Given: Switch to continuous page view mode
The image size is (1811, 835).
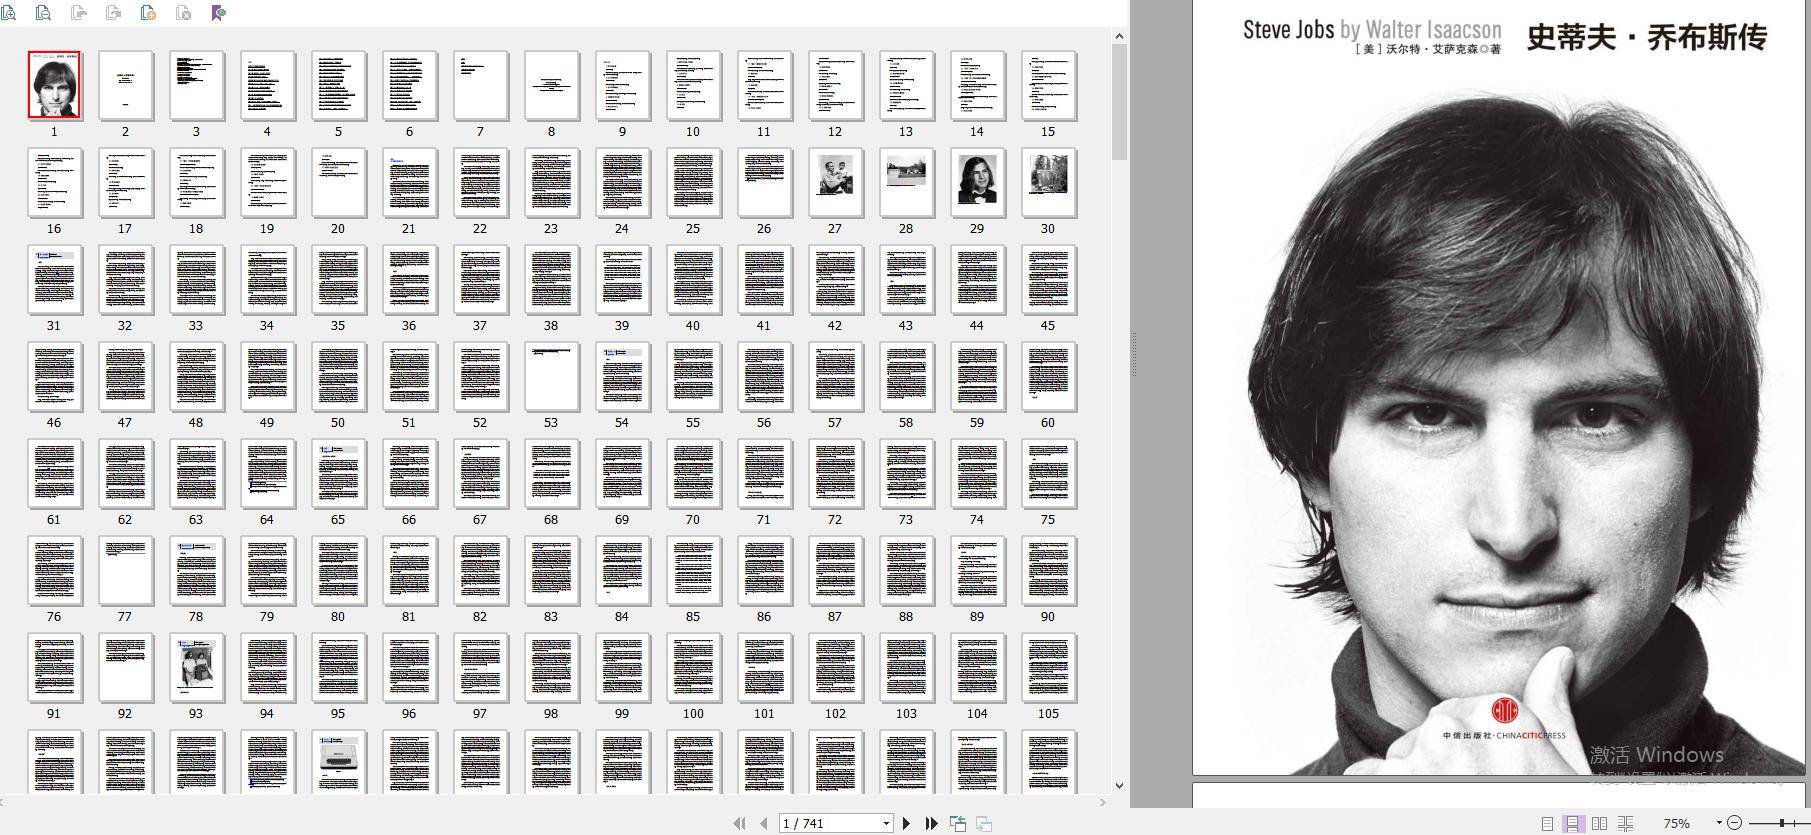Looking at the screenshot, I should tap(1573, 823).
